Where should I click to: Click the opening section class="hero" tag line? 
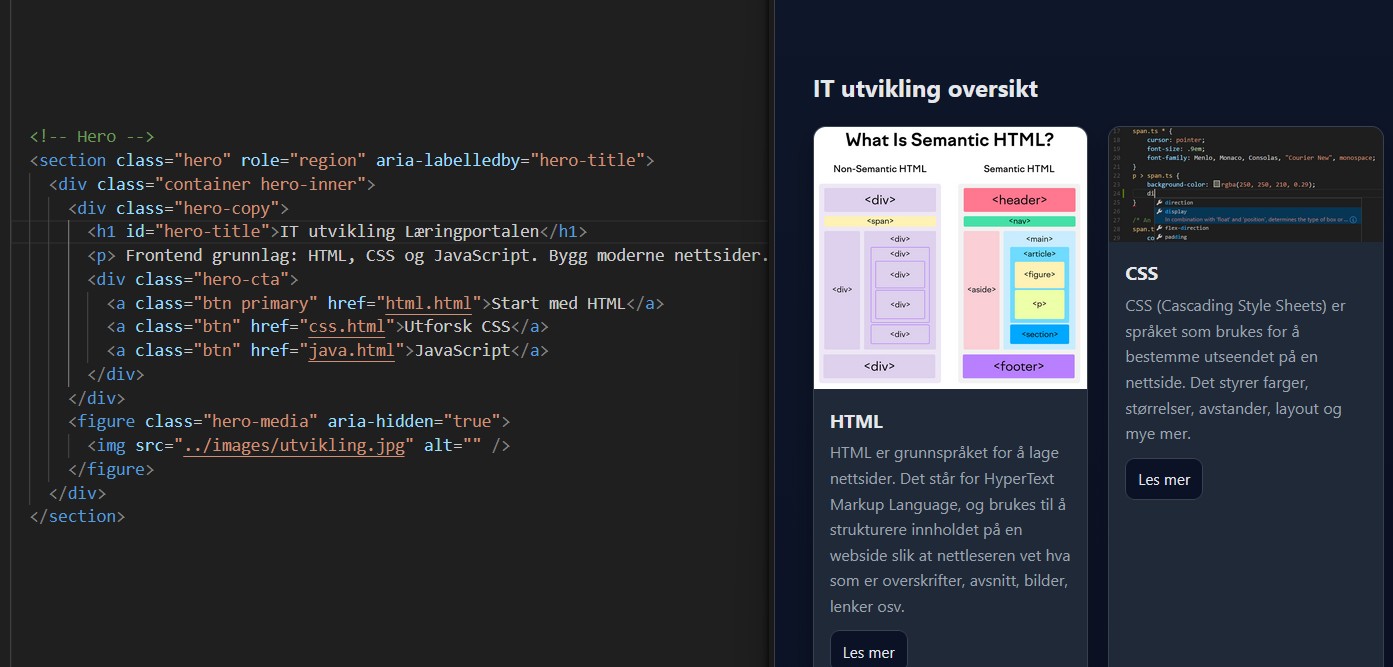pyautogui.click(x=342, y=160)
